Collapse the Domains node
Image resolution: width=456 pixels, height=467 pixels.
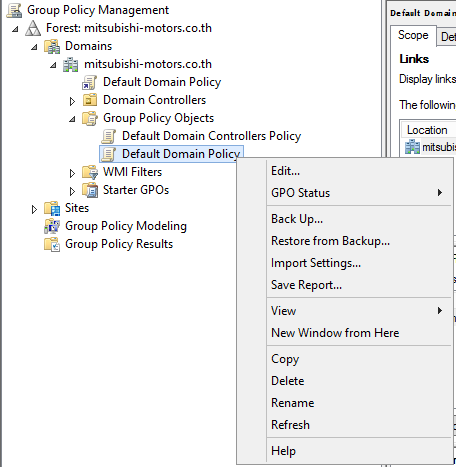34,47
